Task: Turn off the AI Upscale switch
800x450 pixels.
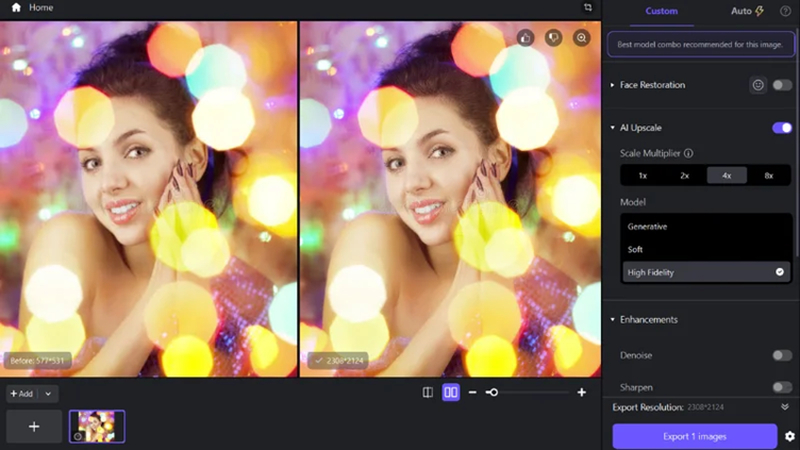Action: [782, 128]
